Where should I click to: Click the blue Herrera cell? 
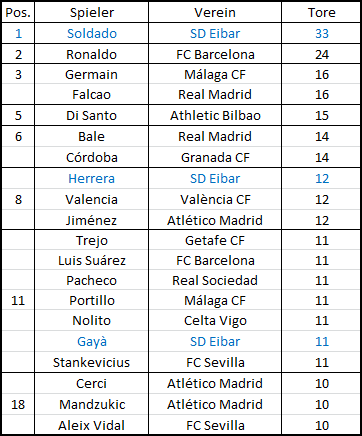click(91, 178)
